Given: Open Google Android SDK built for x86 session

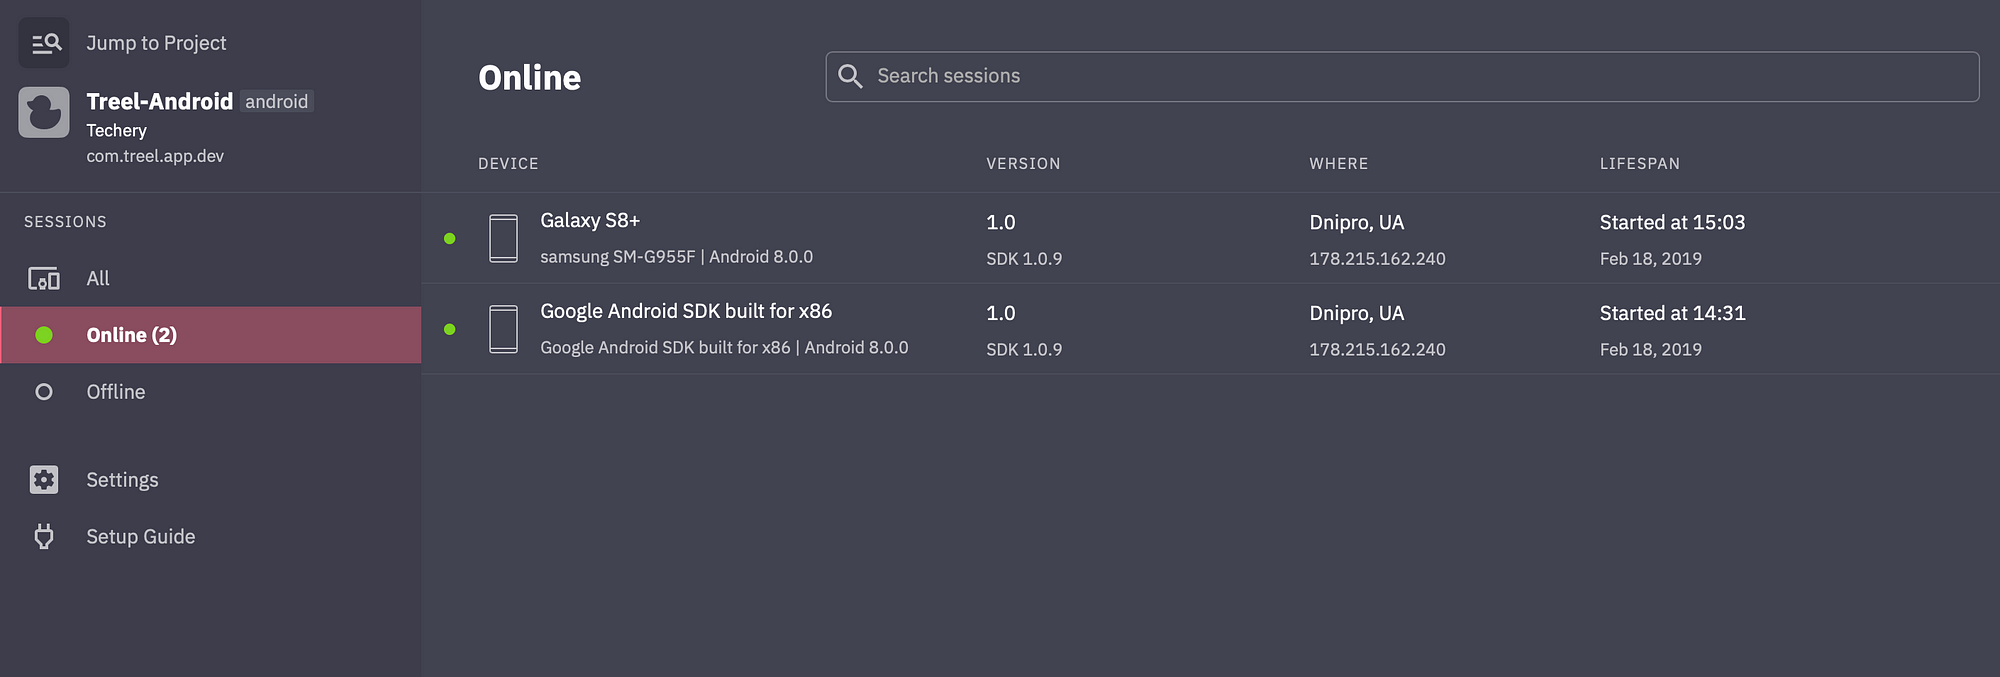Looking at the screenshot, I should click(x=1210, y=329).
